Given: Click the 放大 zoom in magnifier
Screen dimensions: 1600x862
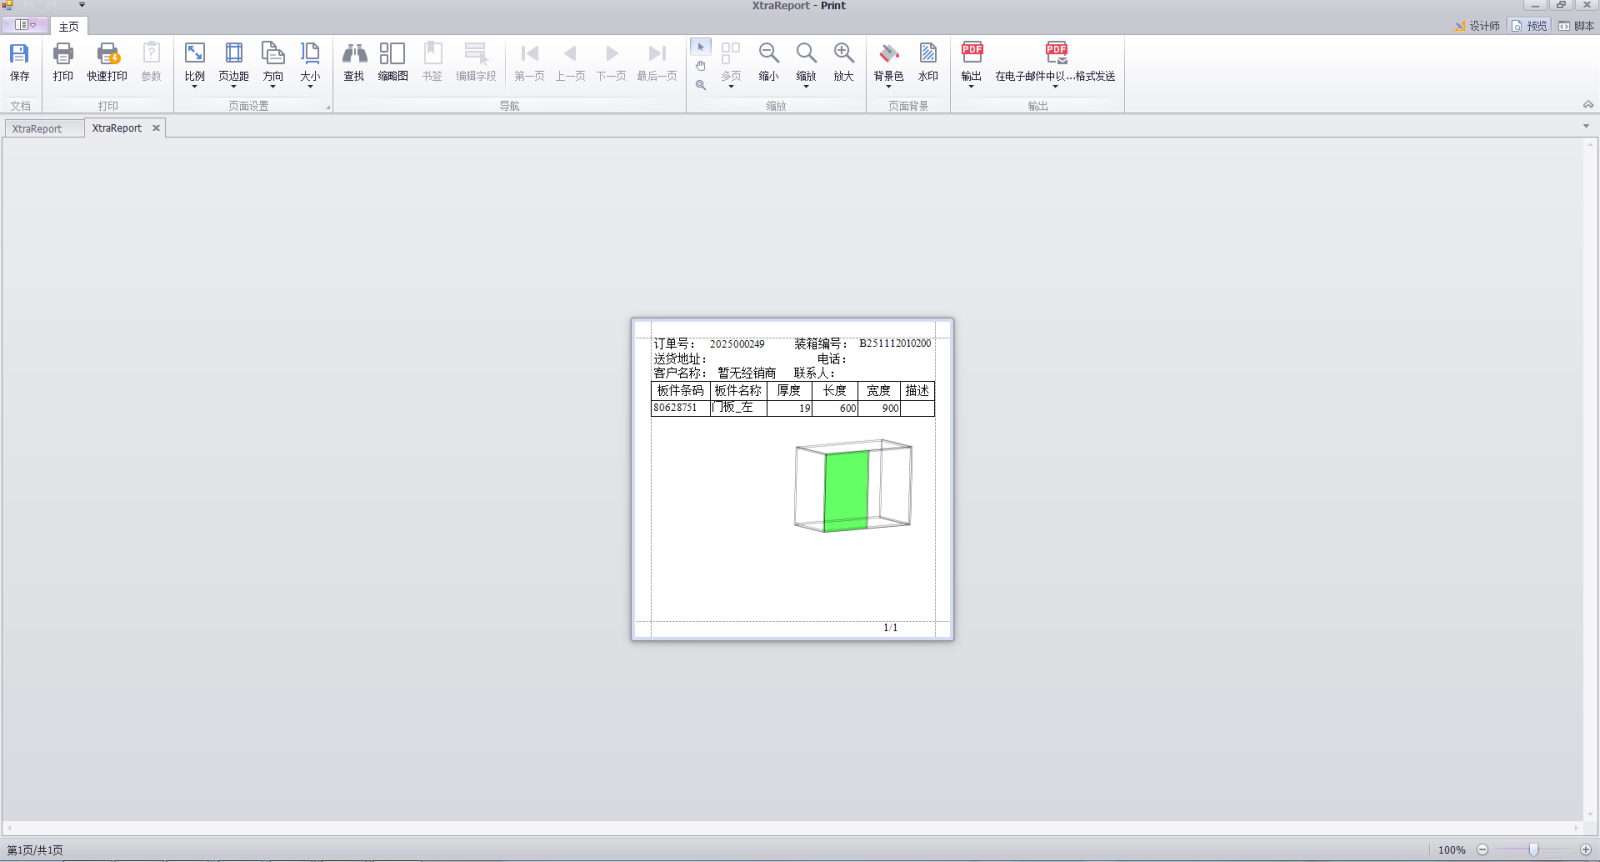Looking at the screenshot, I should (x=843, y=60).
